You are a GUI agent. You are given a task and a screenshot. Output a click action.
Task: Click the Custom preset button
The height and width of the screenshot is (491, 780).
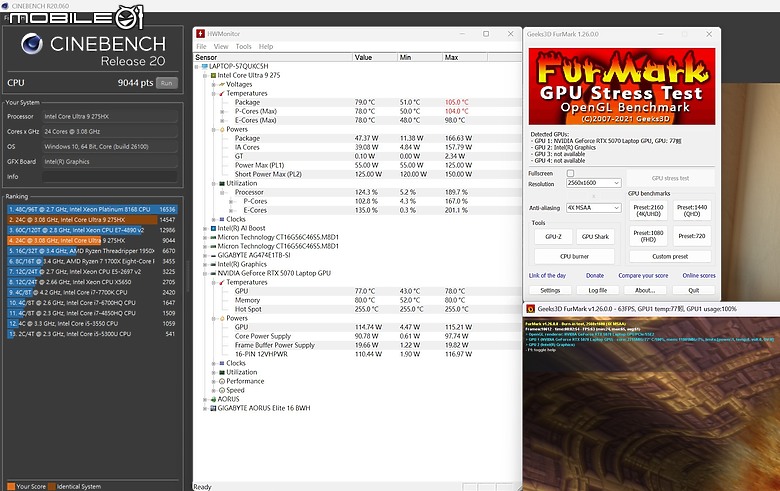(670, 257)
